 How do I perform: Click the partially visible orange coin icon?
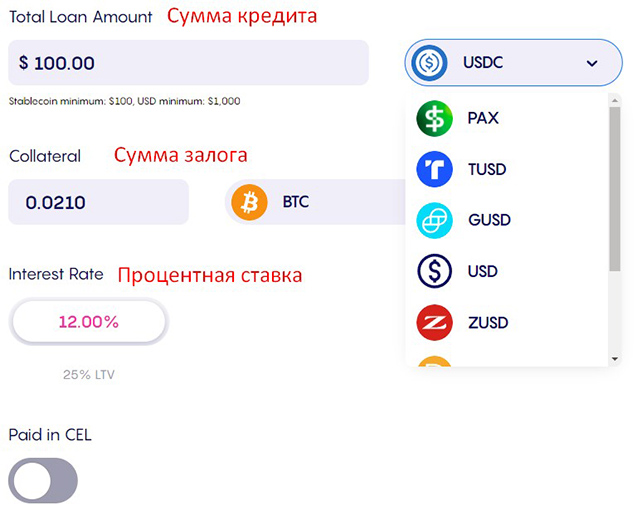tap(434, 362)
